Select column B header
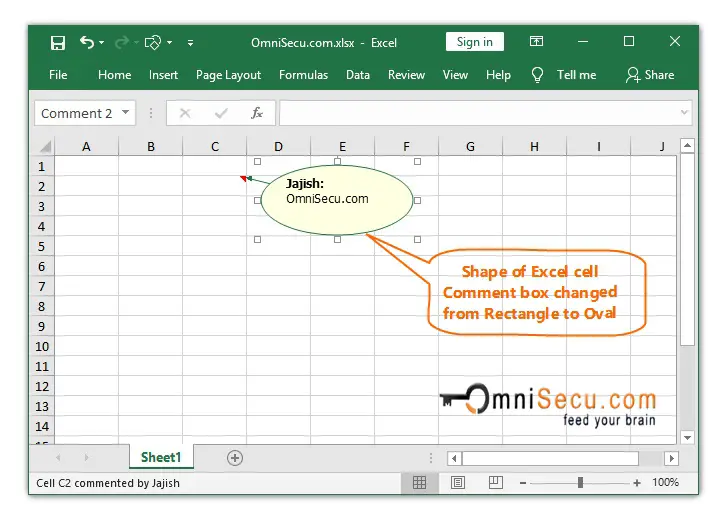This screenshot has height=525, width=722. coord(151,147)
